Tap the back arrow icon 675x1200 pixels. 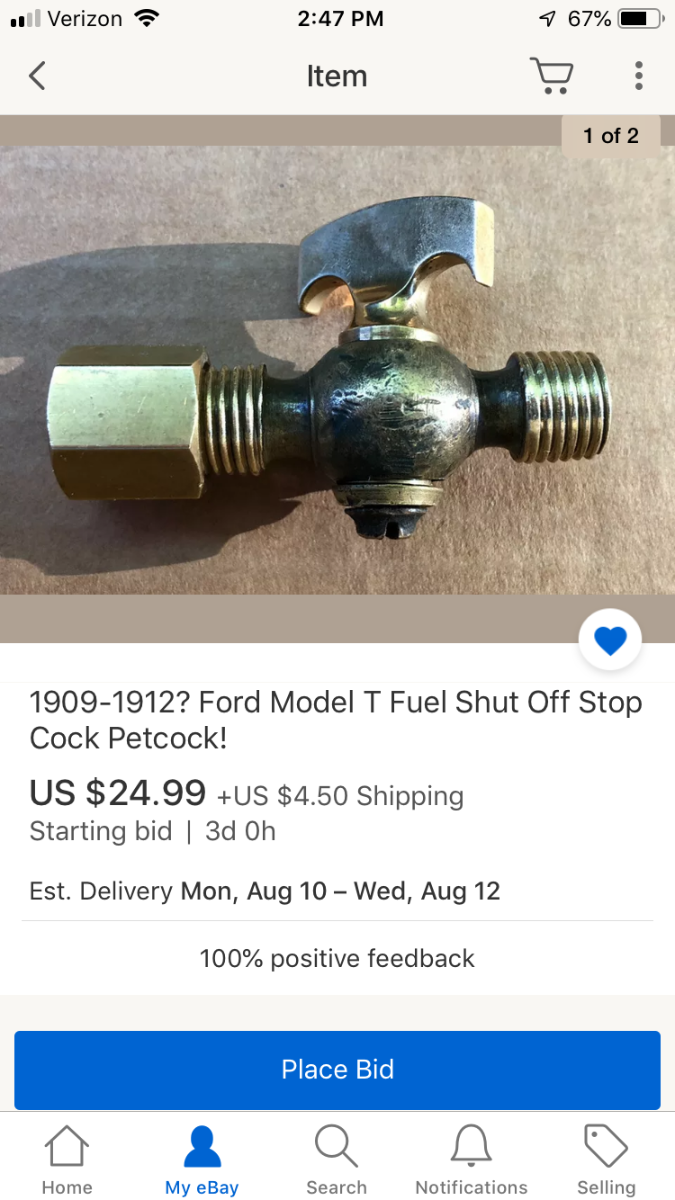[x=37, y=76]
